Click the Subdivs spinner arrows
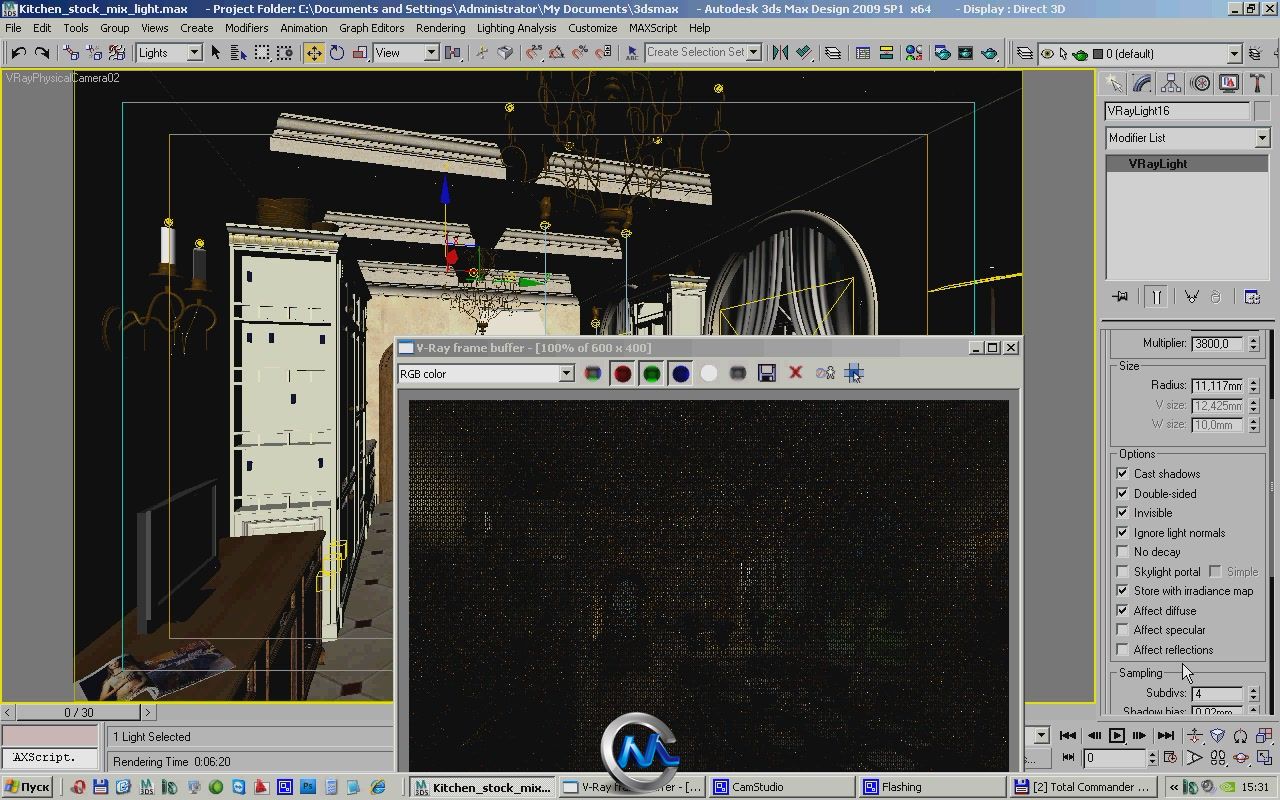Screen dimensions: 1280x800 click(x=1253, y=693)
